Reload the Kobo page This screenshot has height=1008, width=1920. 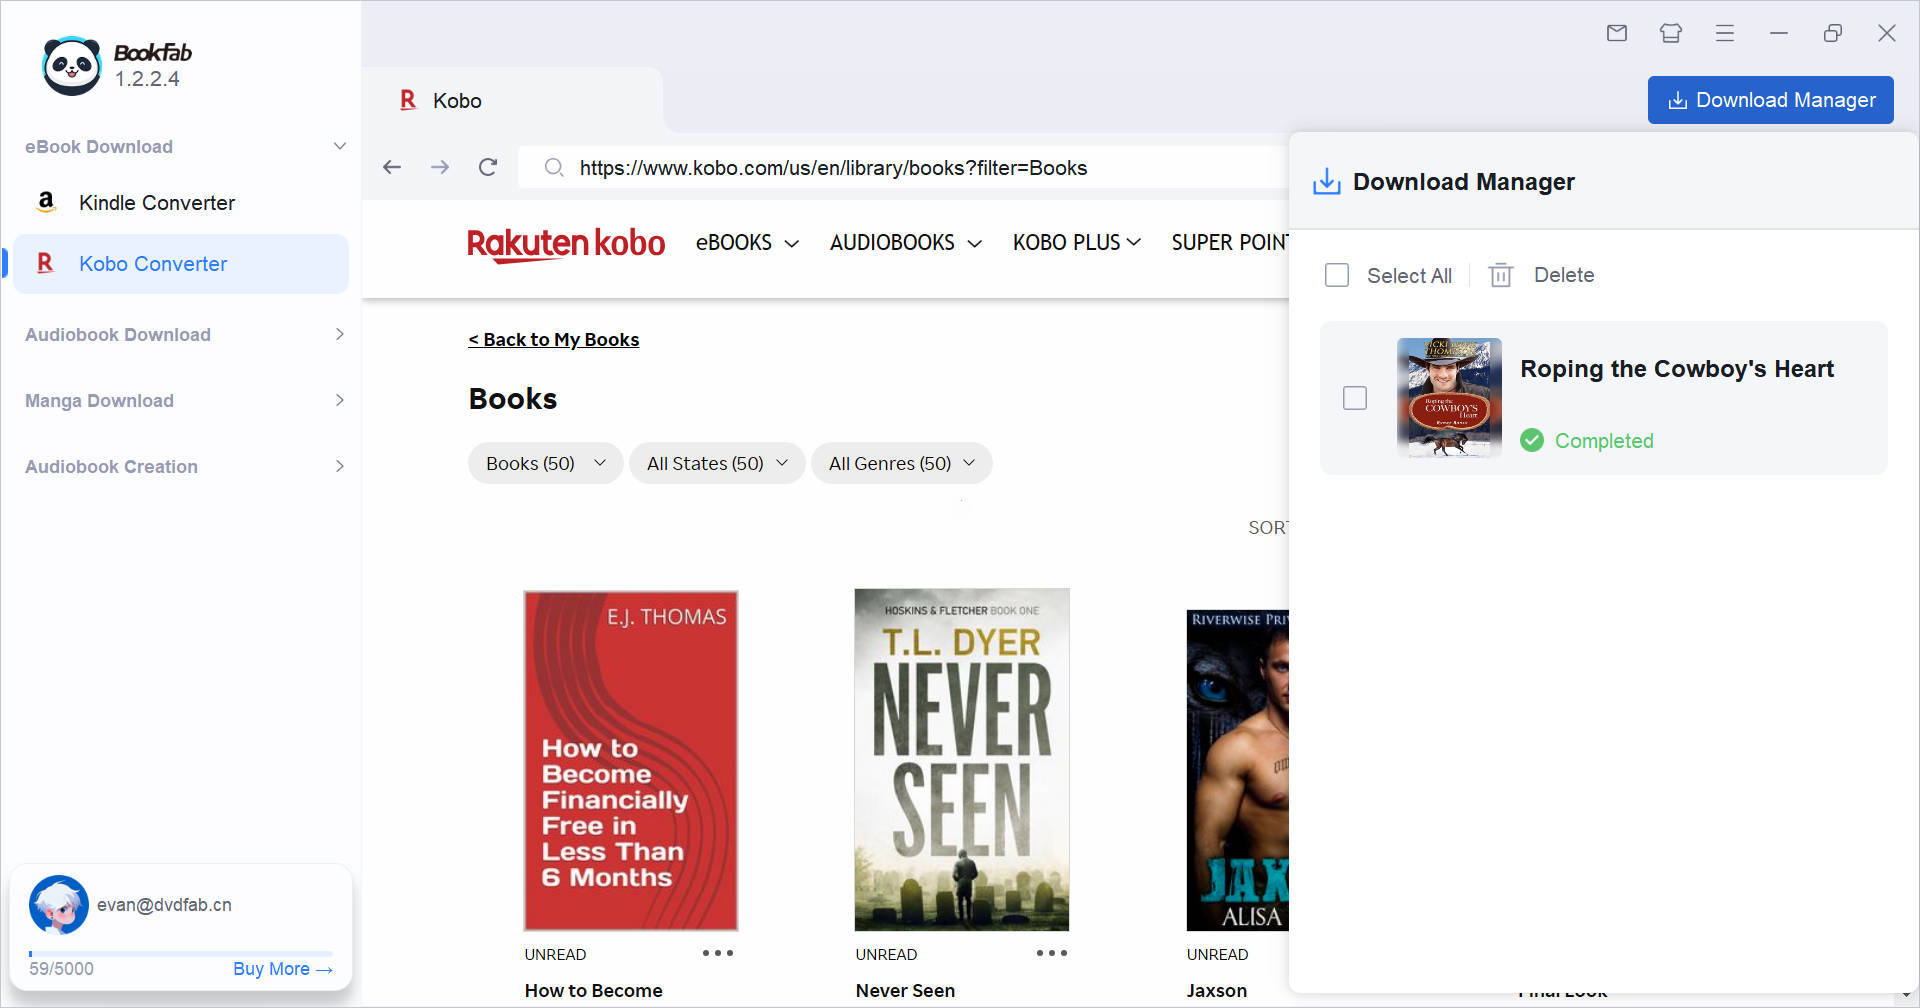(x=488, y=167)
